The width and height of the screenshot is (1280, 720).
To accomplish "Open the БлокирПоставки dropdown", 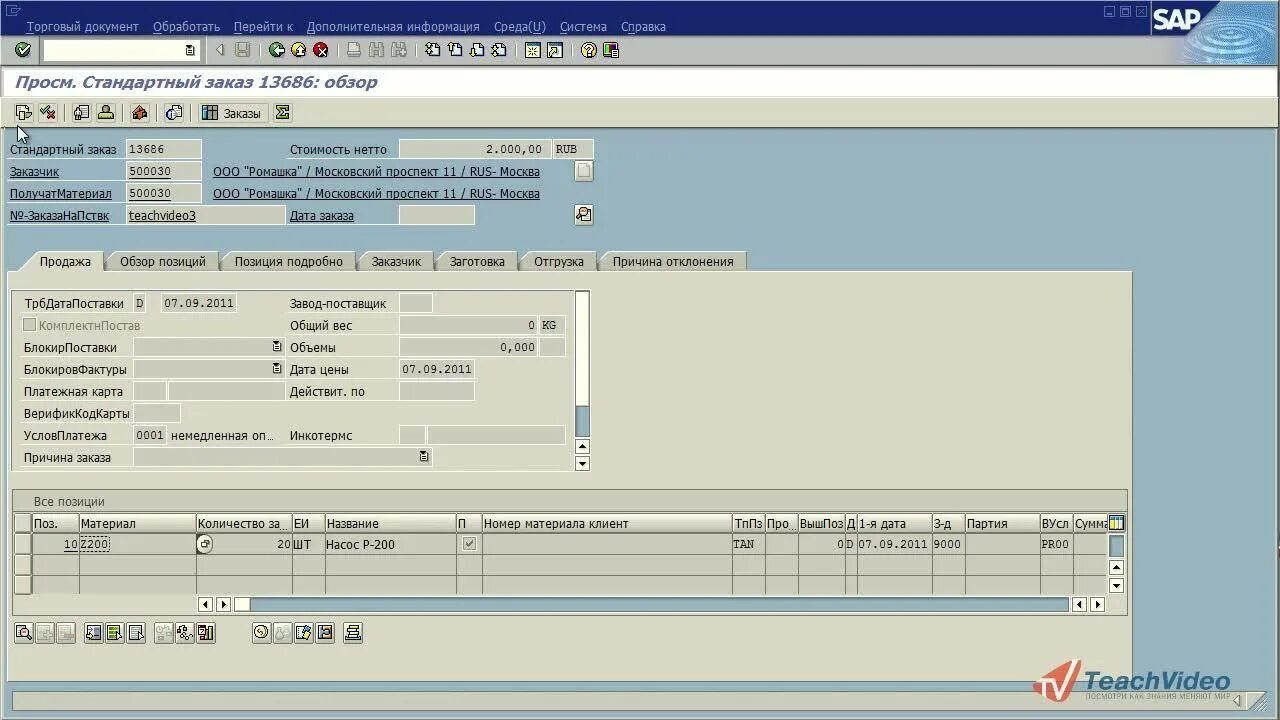I will (277, 347).
